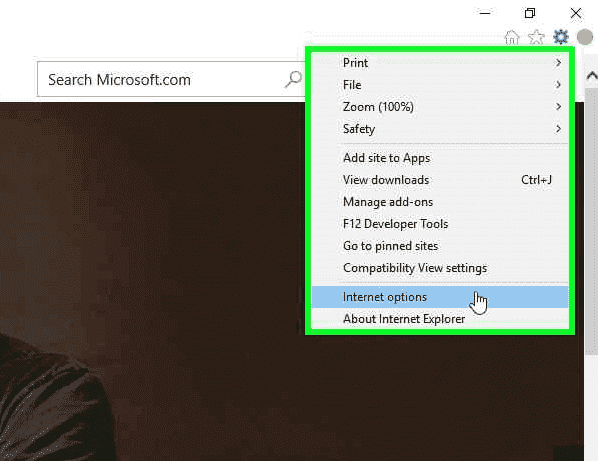Open the Safety submenu

[x=440, y=129]
